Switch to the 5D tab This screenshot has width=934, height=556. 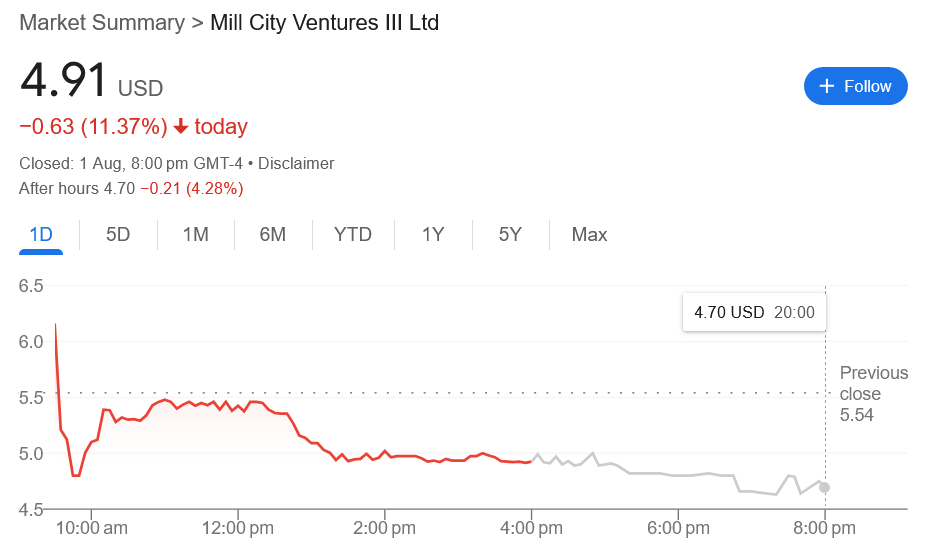click(118, 235)
